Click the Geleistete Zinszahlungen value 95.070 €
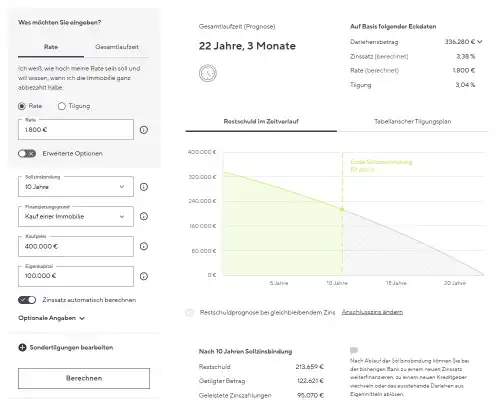The width and height of the screenshot is (496, 418). (310, 396)
